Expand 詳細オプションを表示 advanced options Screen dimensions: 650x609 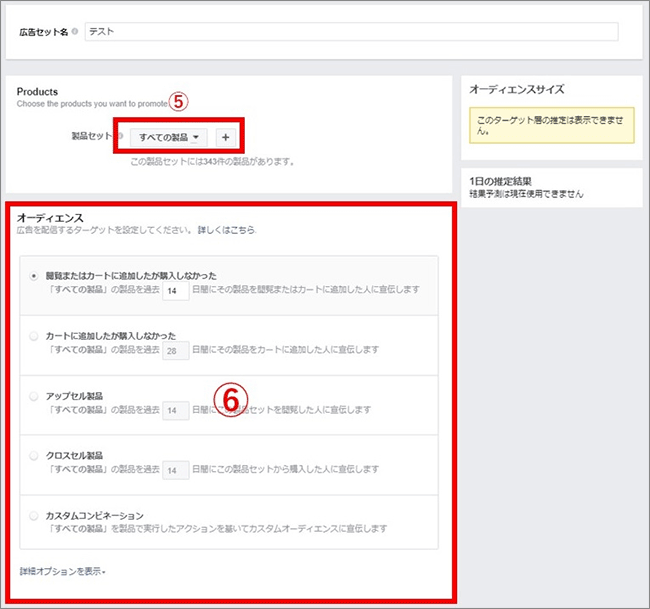[x=62, y=571]
